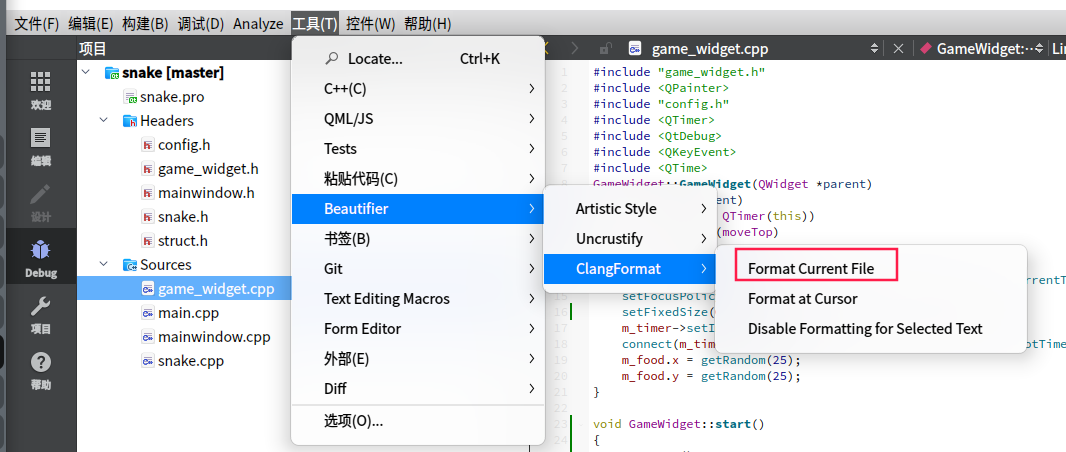Select Locate... menu entry
Viewport: 1066px width, 452px height.
[417, 59]
